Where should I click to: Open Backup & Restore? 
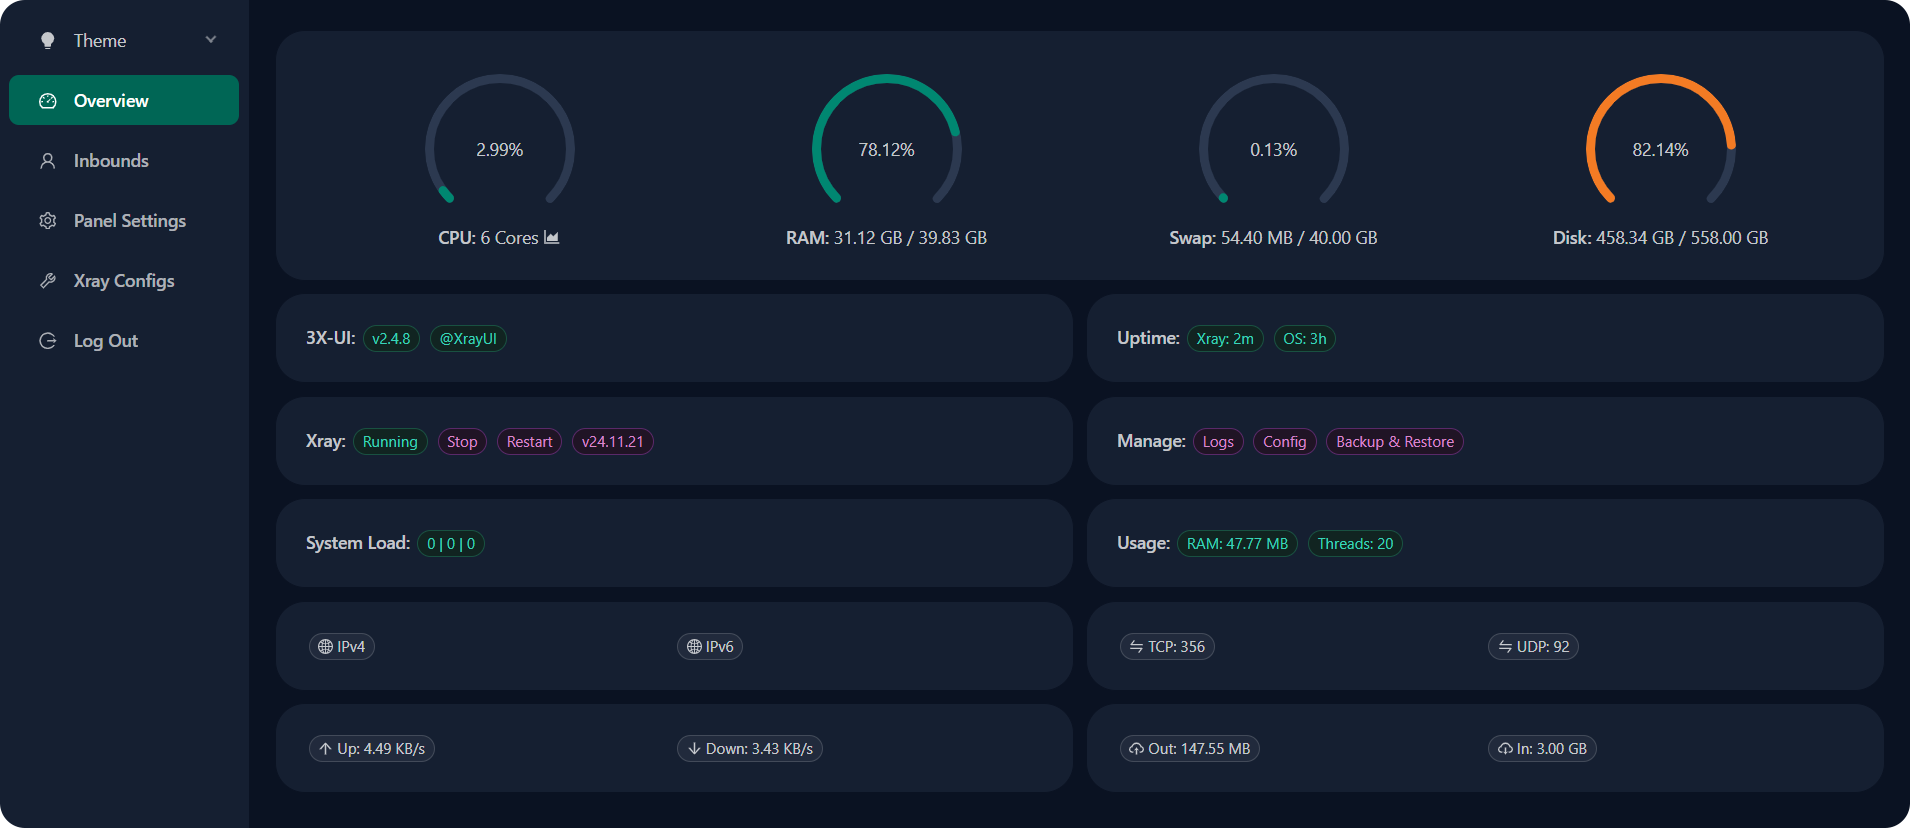point(1394,442)
